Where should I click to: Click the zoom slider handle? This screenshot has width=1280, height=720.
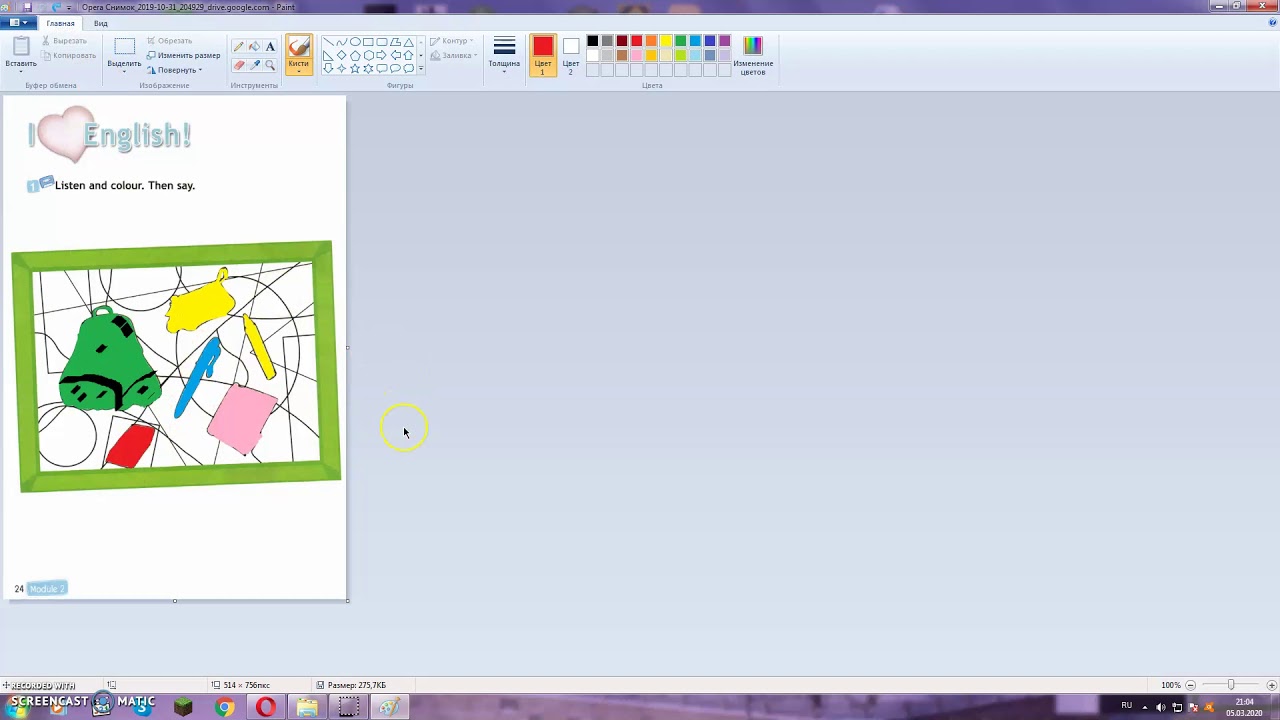(1231, 685)
